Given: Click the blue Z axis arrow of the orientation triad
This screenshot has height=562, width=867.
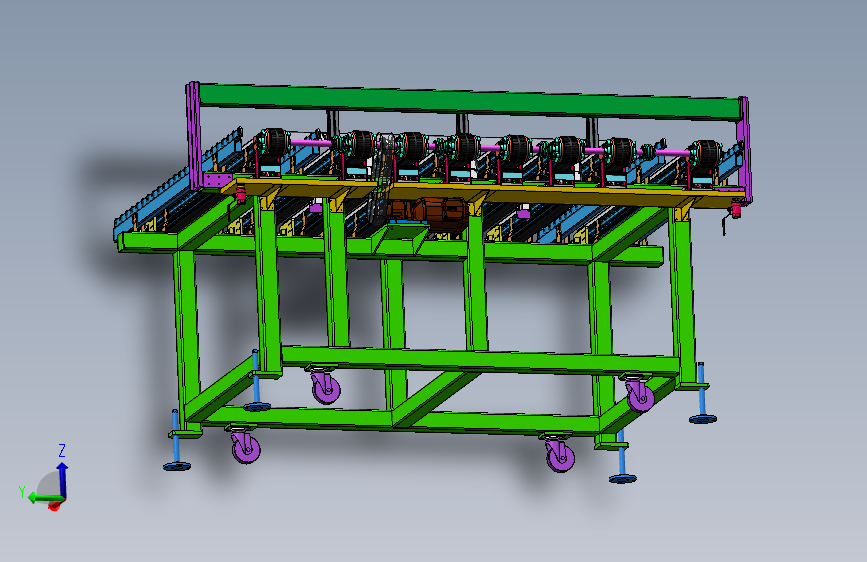Looking at the screenshot, I should (62, 478).
